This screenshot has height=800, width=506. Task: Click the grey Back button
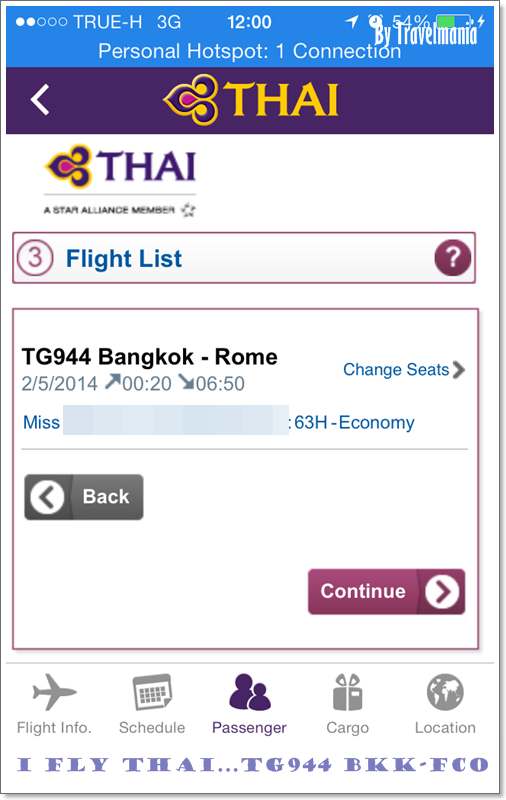(x=84, y=497)
